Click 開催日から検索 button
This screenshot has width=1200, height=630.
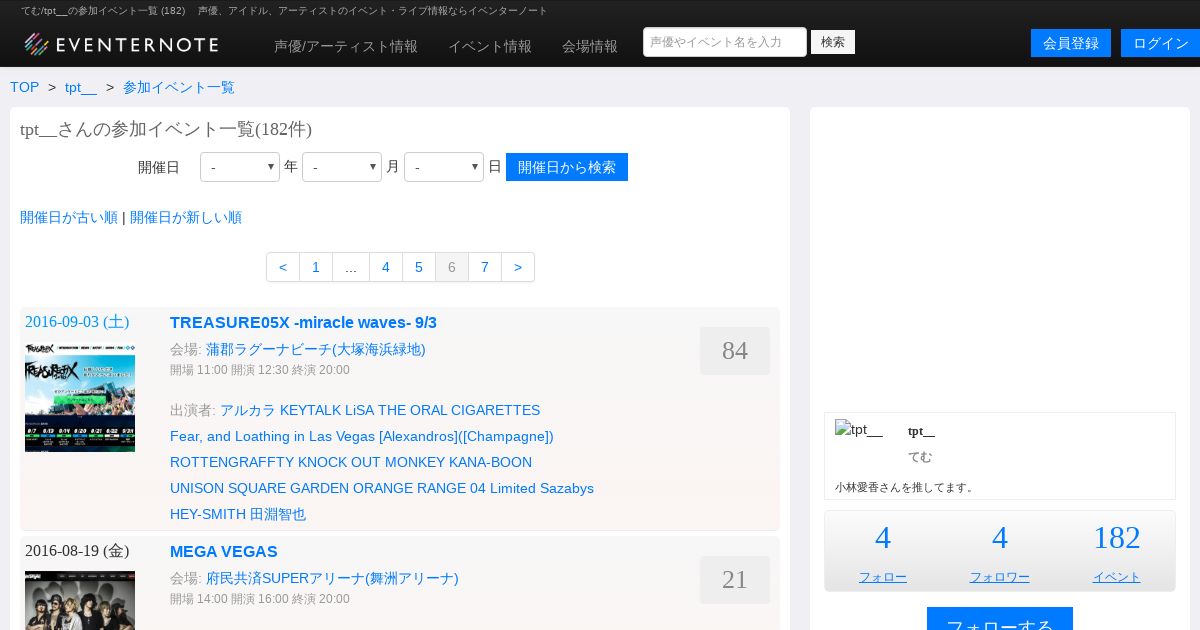pyautogui.click(x=567, y=167)
